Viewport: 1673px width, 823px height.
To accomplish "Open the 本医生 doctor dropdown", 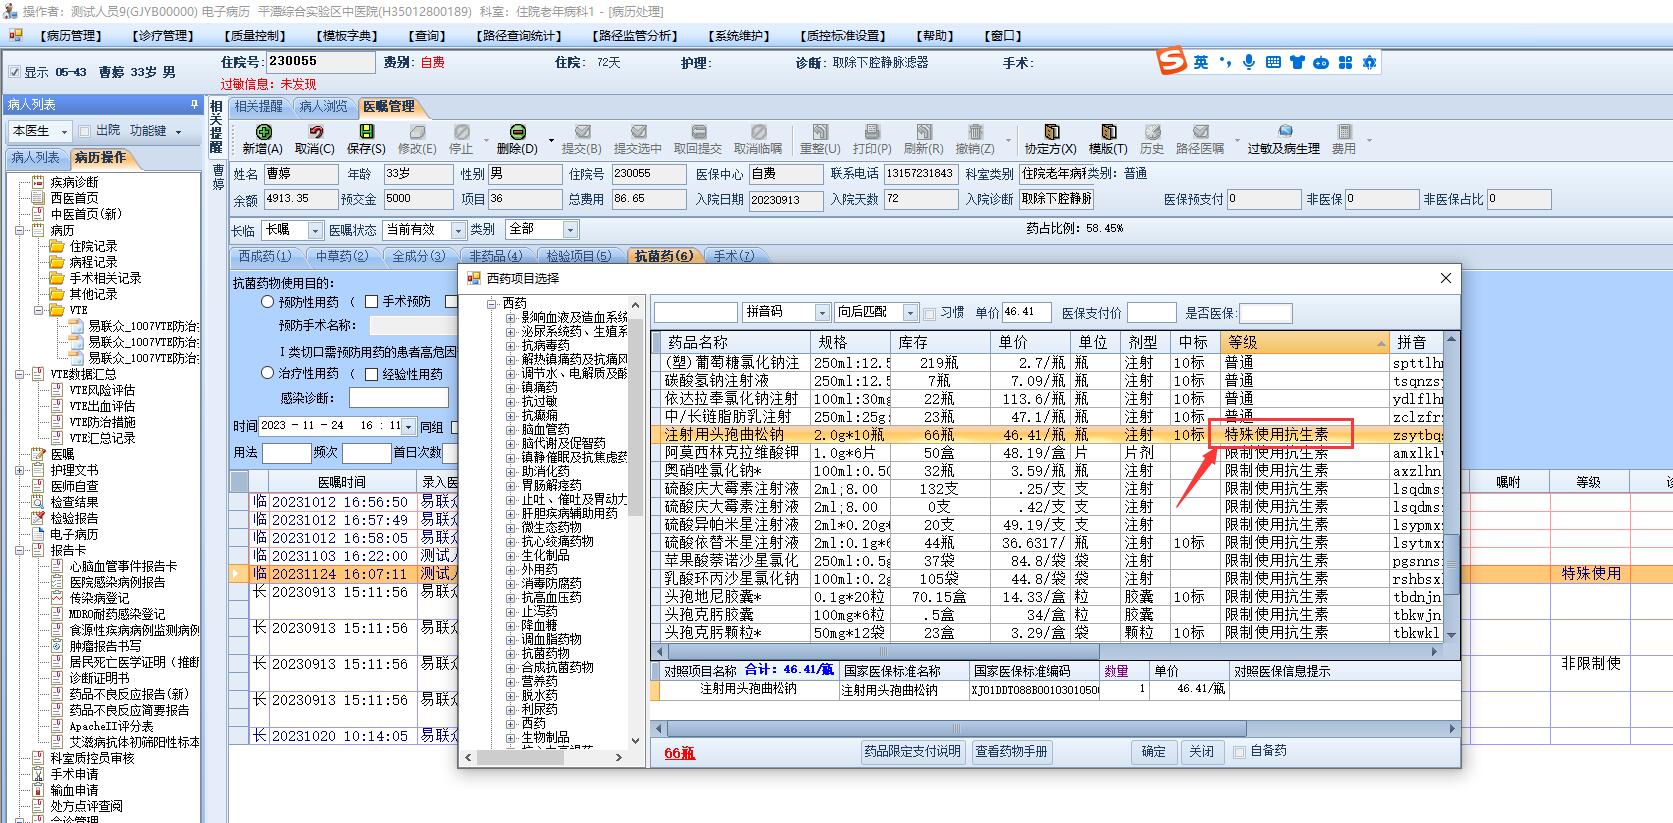I will pyautogui.click(x=65, y=131).
